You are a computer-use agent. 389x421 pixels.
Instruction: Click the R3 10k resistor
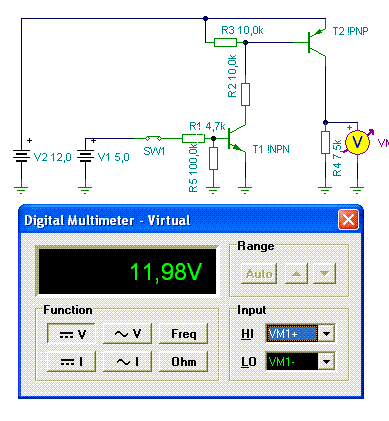tap(225, 42)
